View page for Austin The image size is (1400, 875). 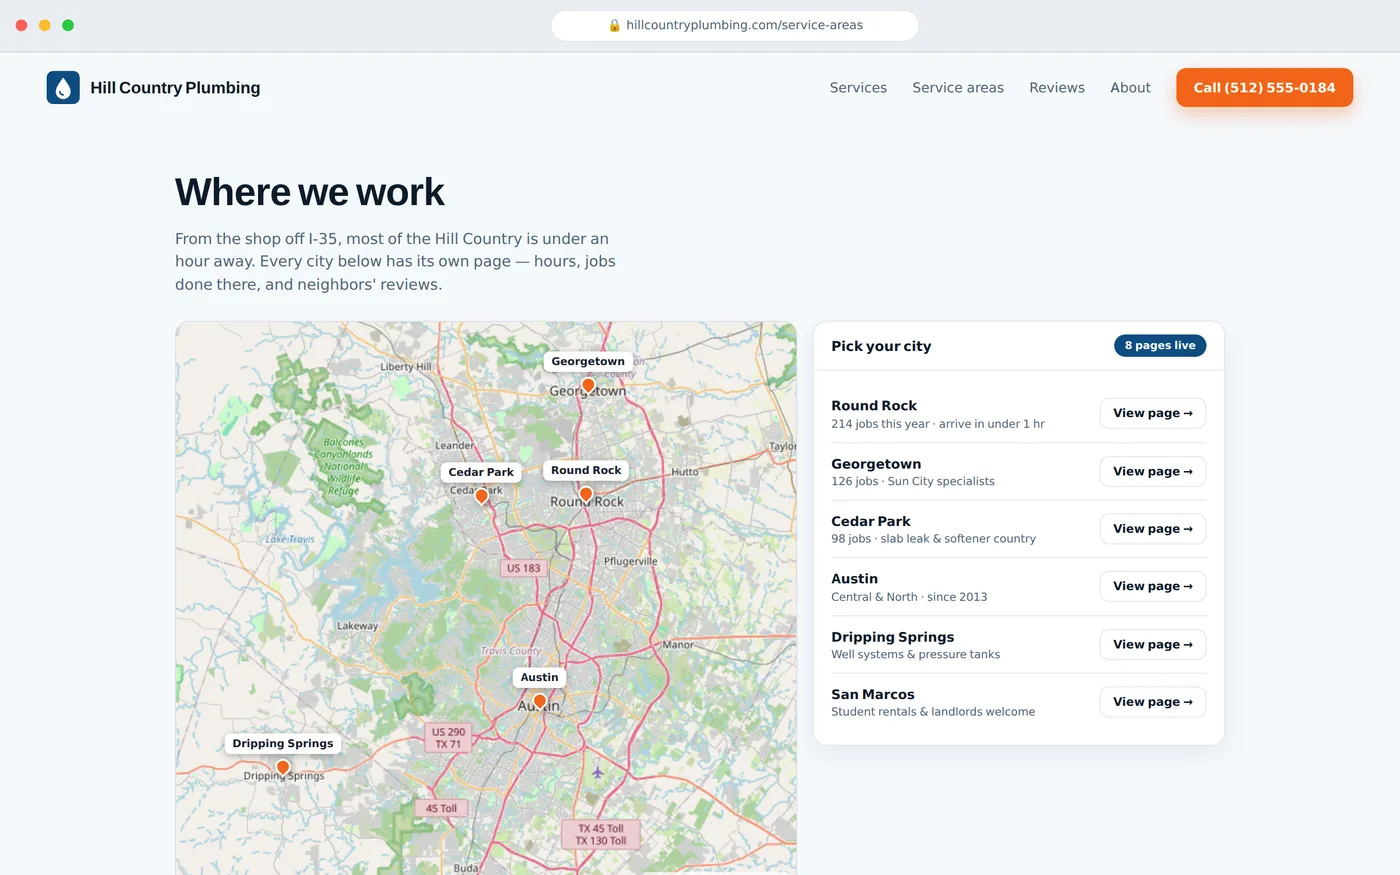pyautogui.click(x=1153, y=586)
